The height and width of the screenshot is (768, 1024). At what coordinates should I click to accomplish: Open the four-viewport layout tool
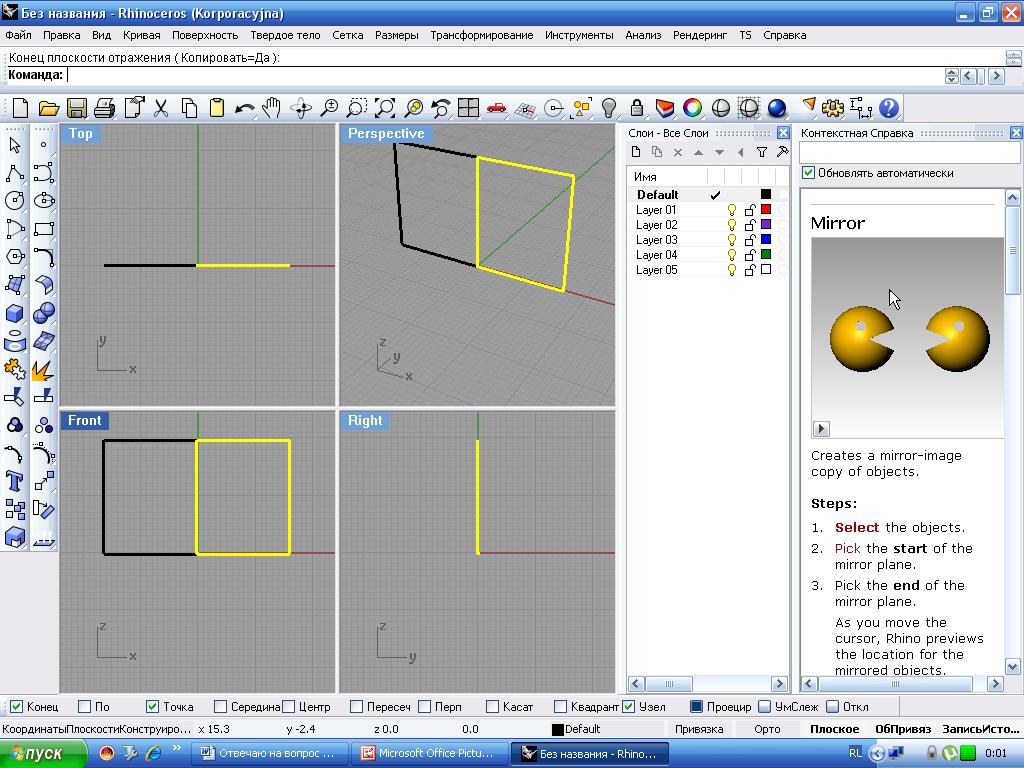click(468, 108)
